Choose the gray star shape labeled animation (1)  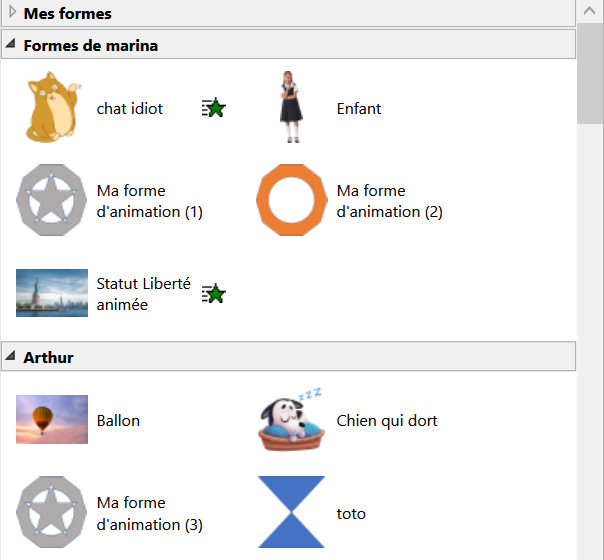(52, 201)
